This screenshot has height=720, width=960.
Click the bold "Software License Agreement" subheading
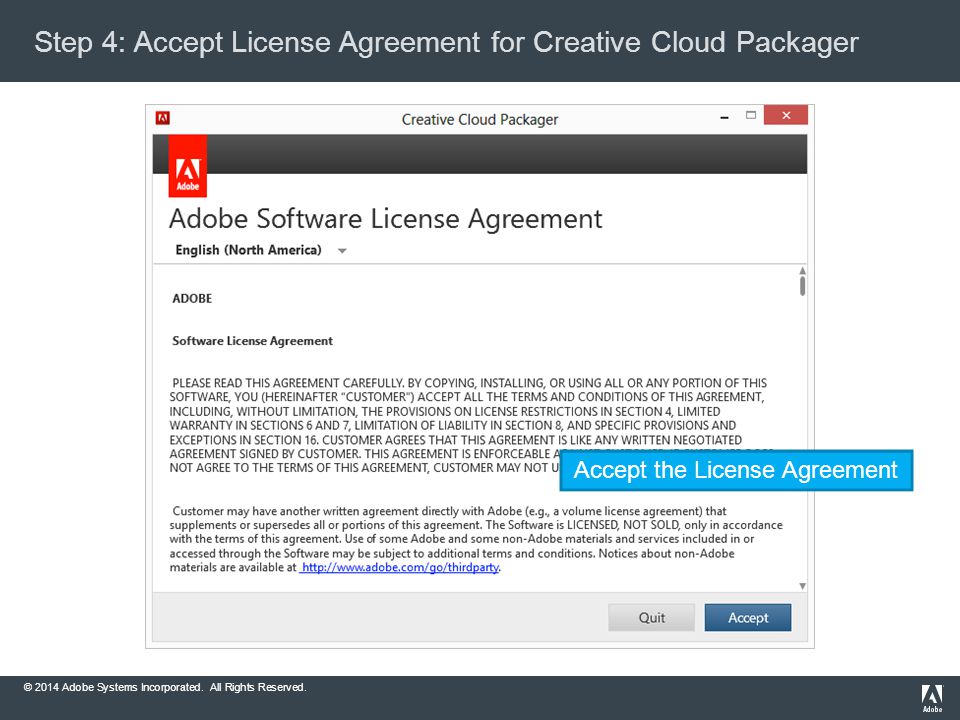tap(252, 341)
